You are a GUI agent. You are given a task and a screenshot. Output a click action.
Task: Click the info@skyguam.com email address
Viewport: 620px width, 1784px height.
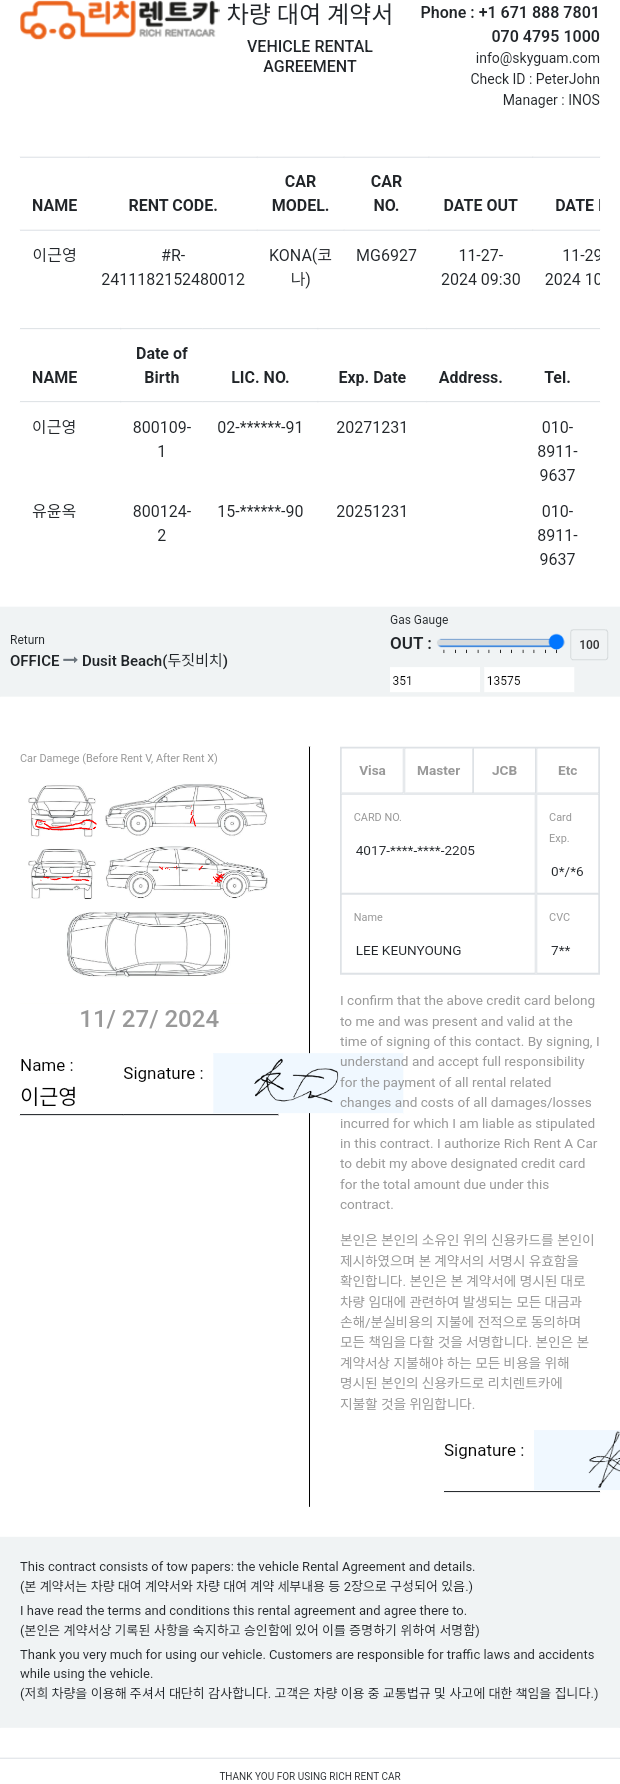click(538, 58)
